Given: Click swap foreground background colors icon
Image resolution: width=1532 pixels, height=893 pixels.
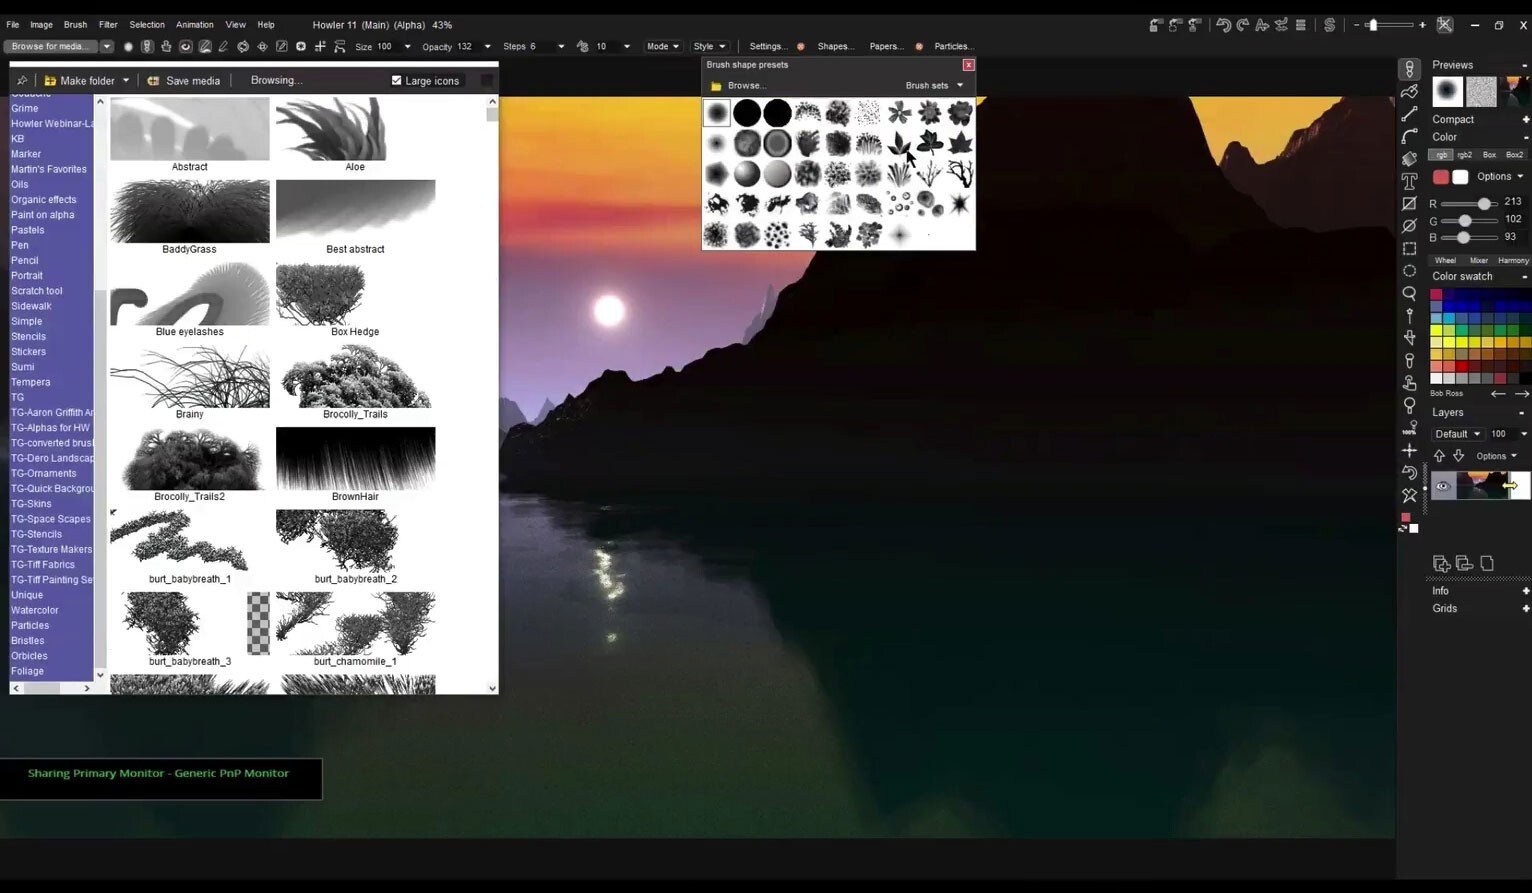Looking at the screenshot, I should tap(1402, 529).
